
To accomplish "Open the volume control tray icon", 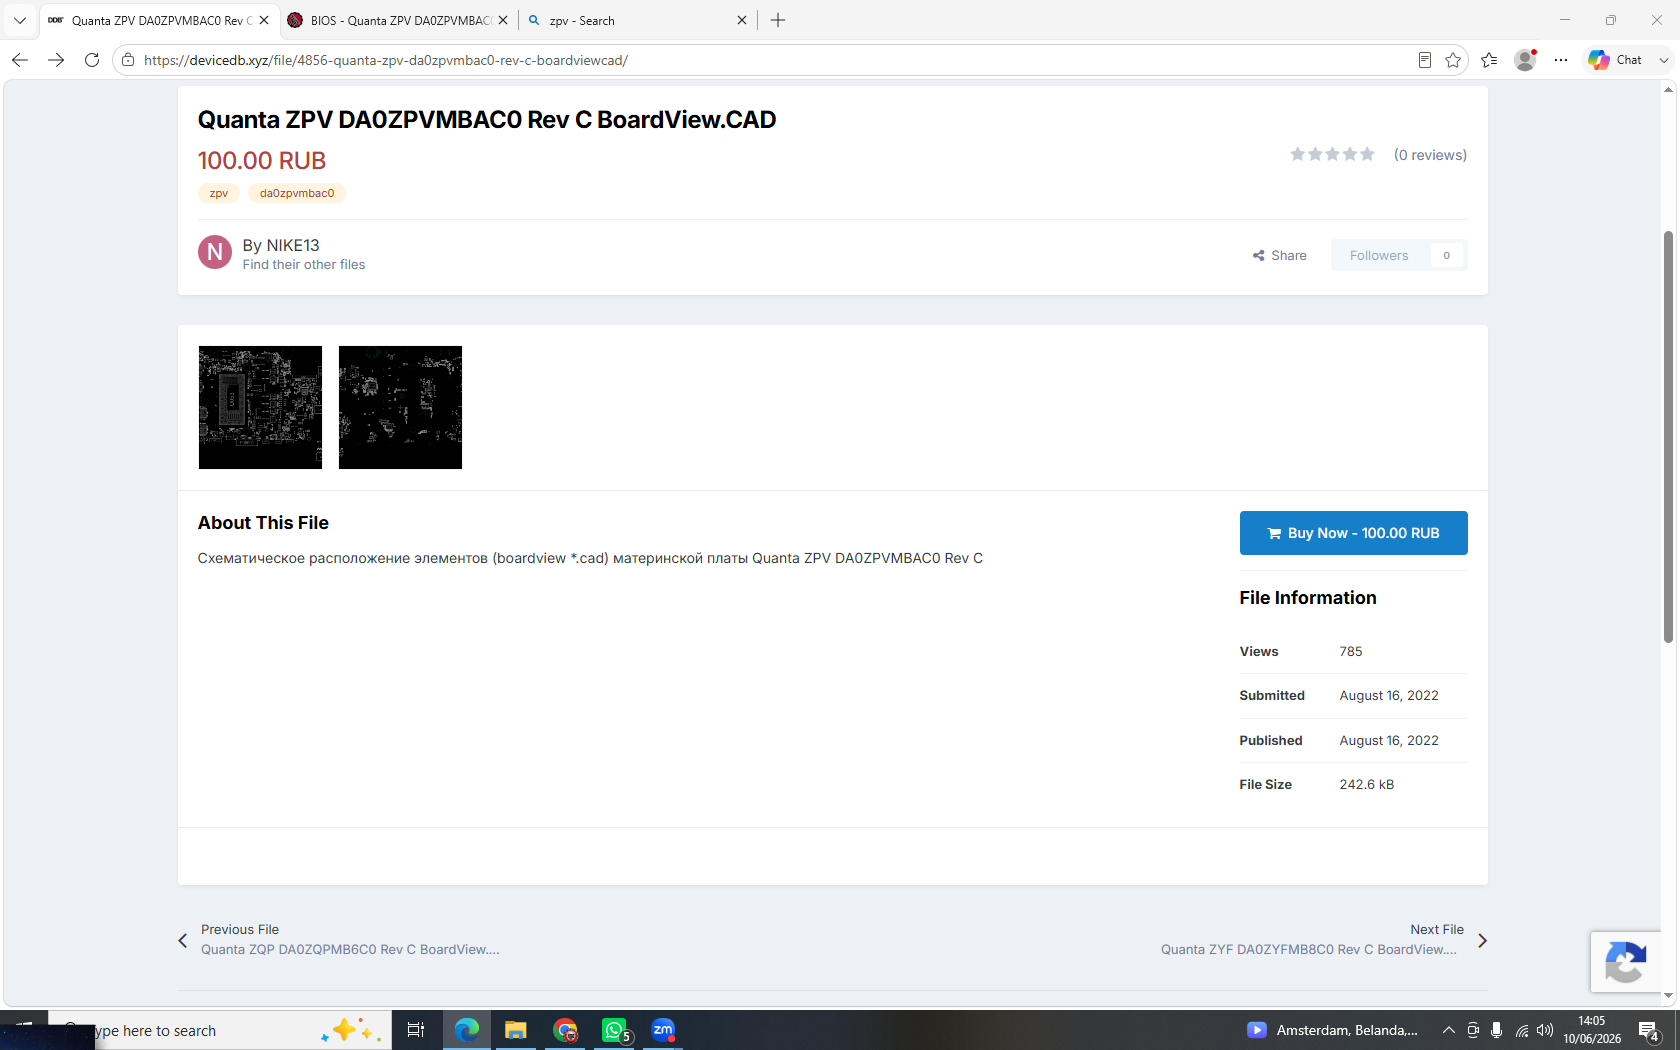I will click(1545, 1030).
